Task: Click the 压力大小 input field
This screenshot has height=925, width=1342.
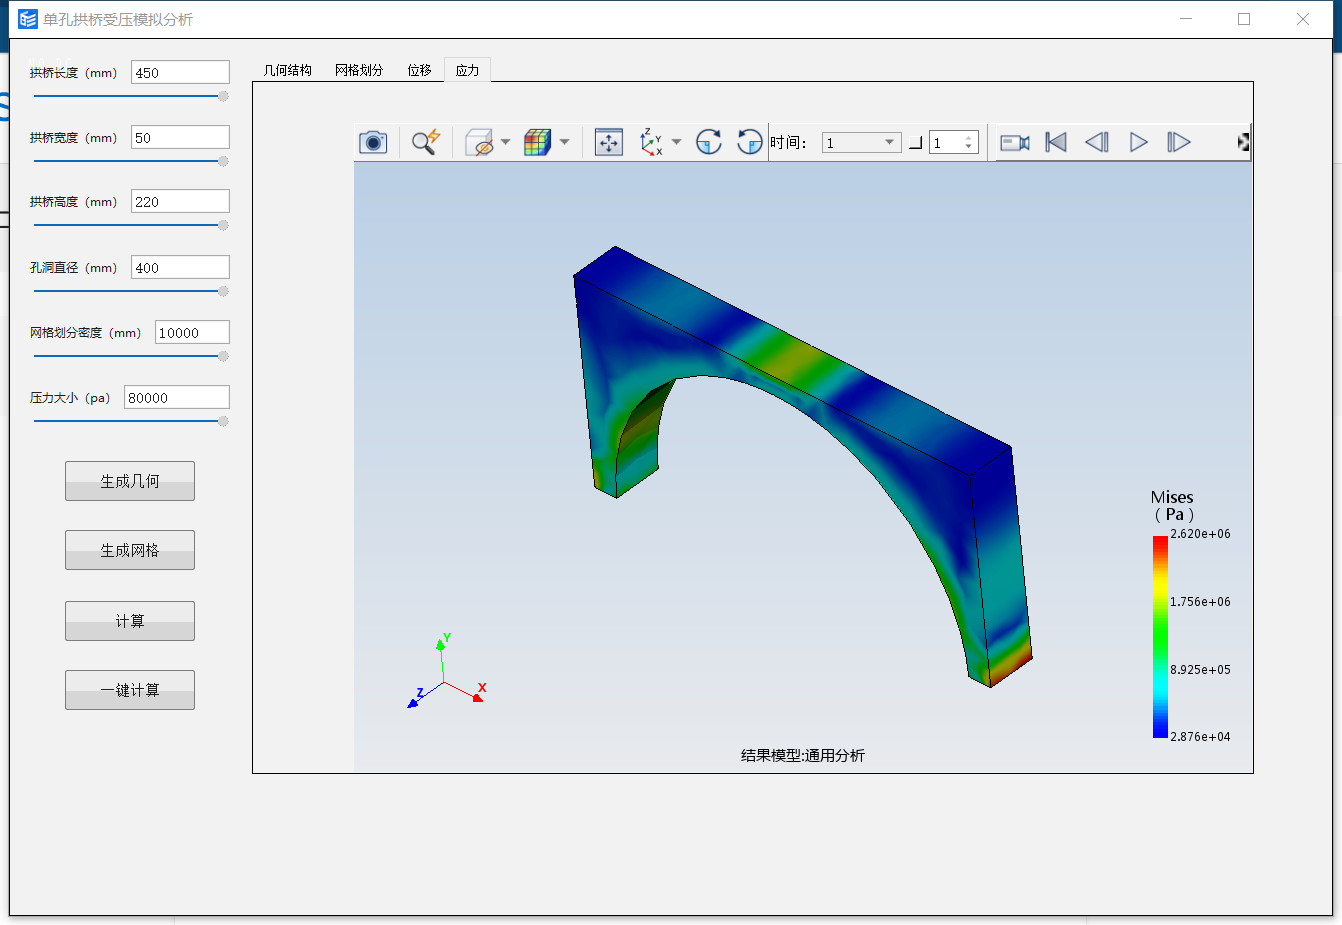Action: [177, 397]
